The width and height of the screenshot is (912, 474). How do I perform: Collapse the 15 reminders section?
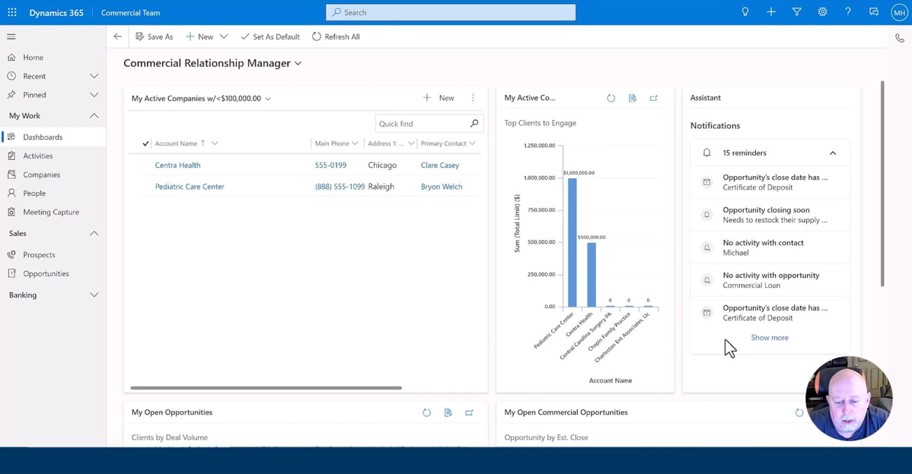(833, 153)
